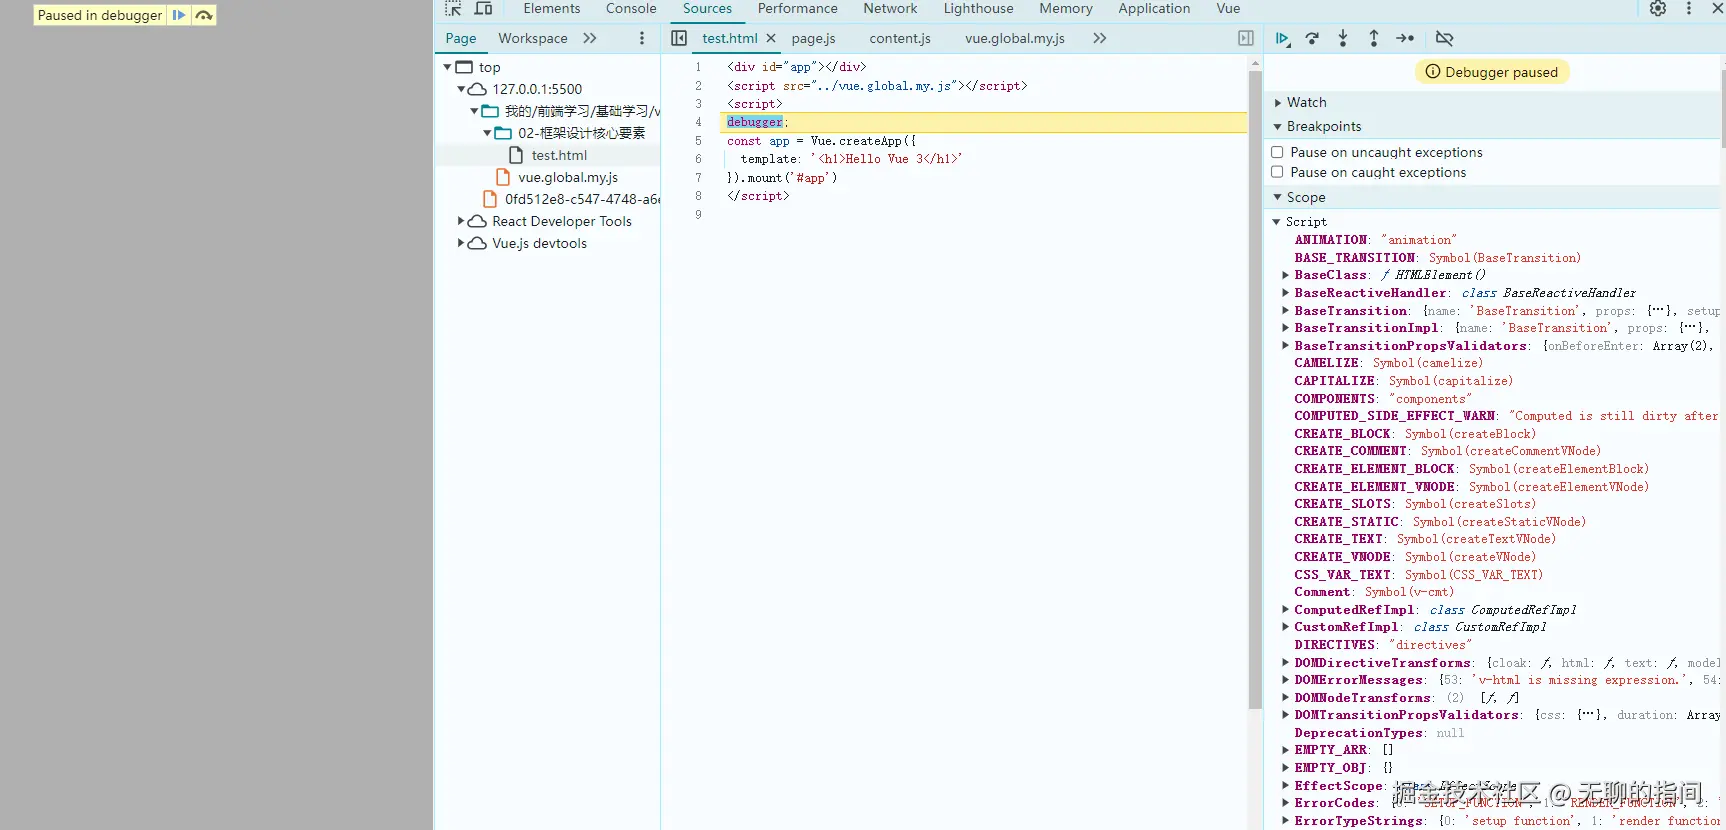Click the Step button in debugger toolbar

(x=1405, y=38)
